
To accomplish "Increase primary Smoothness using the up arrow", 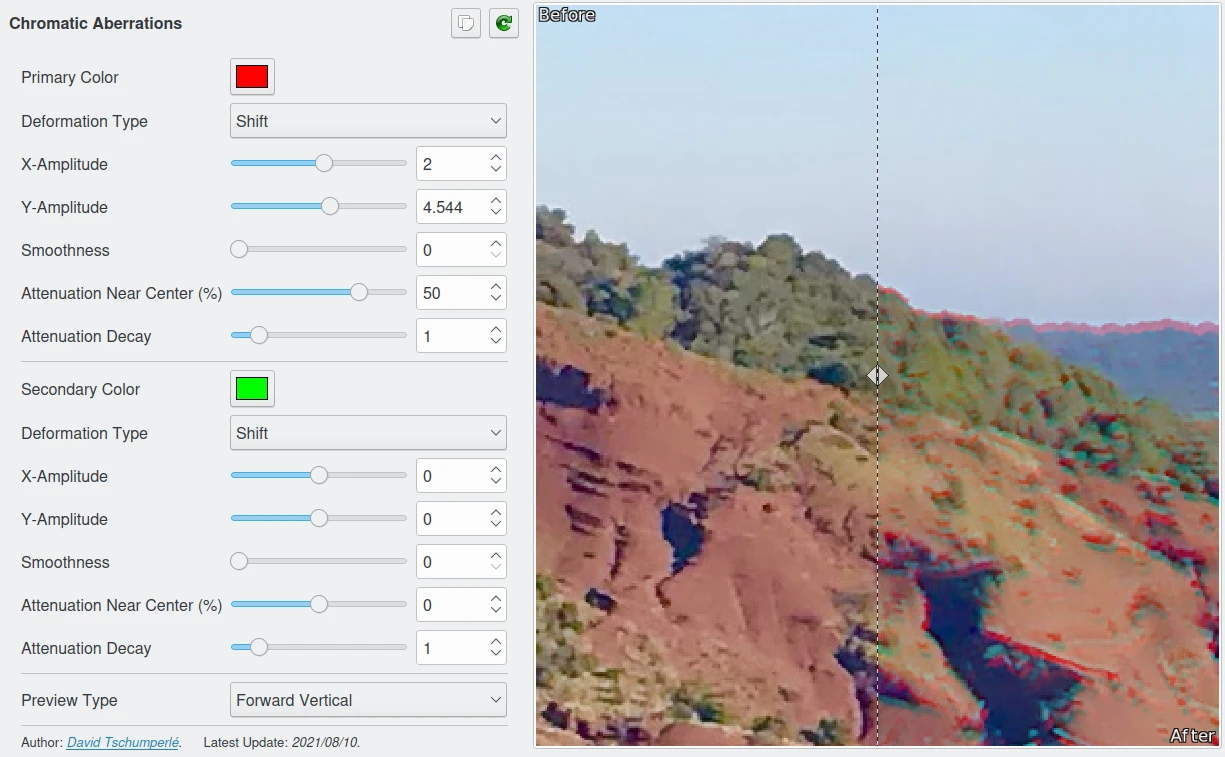I will [496, 244].
